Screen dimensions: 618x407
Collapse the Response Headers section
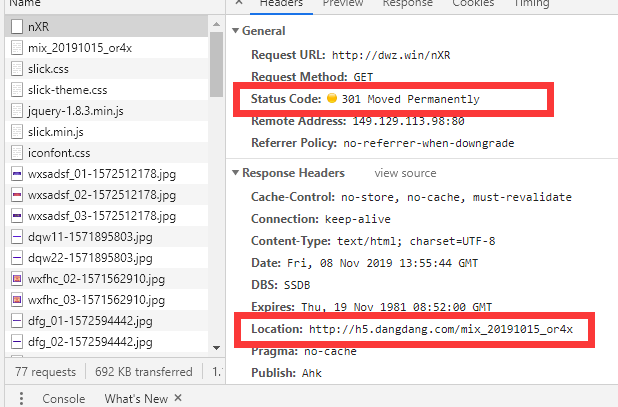pyautogui.click(x=236, y=173)
